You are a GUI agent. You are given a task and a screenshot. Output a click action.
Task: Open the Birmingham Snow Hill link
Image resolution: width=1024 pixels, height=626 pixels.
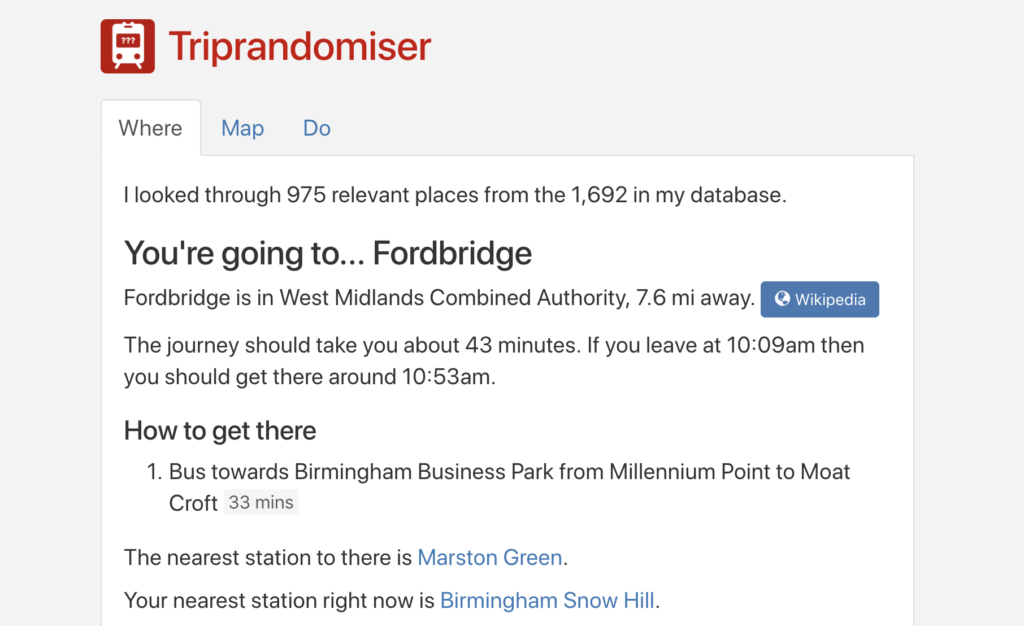pos(547,600)
